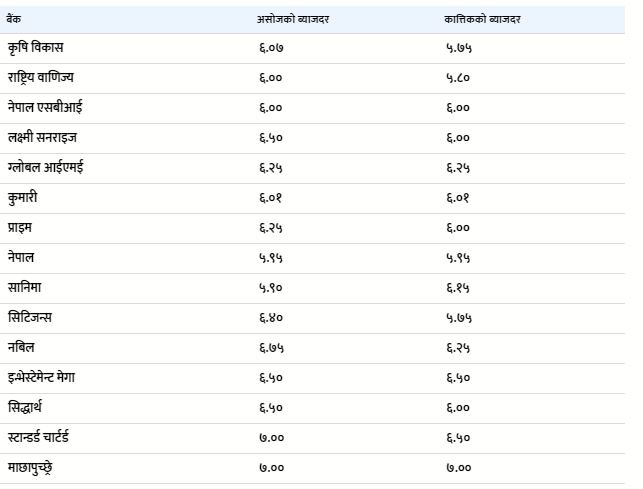Select the कुमारी bank name
The image size is (643, 489).
click(x=23, y=198)
